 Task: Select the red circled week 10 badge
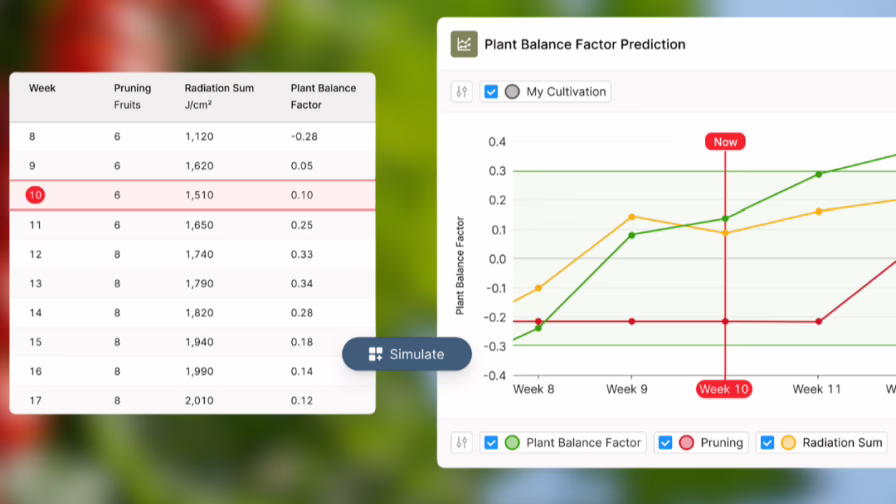(x=35, y=195)
